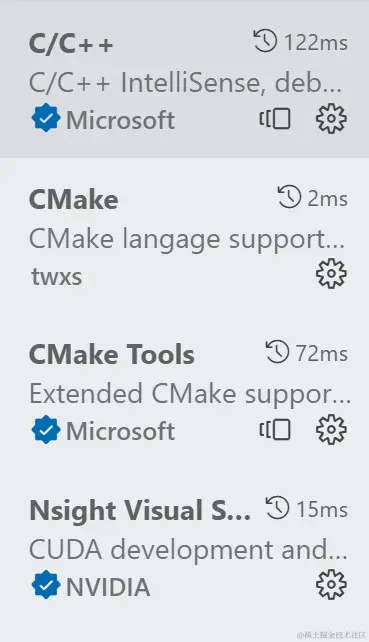Click verified badge next to NVIDIA
The height and width of the screenshot is (642, 369).
pos(46,585)
